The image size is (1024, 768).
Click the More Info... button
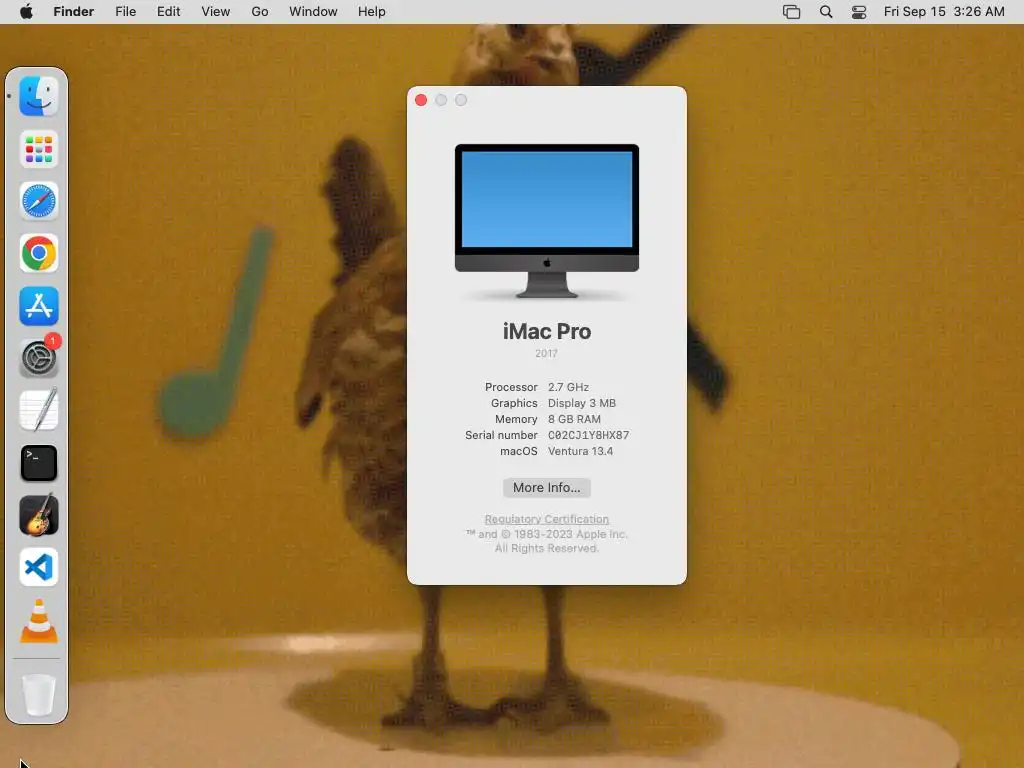click(547, 488)
